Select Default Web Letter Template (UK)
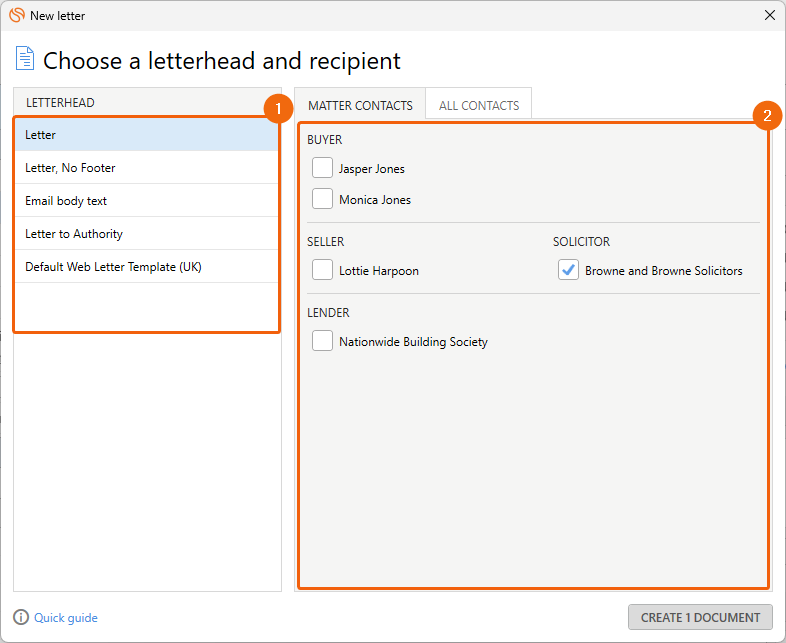 [146, 267]
